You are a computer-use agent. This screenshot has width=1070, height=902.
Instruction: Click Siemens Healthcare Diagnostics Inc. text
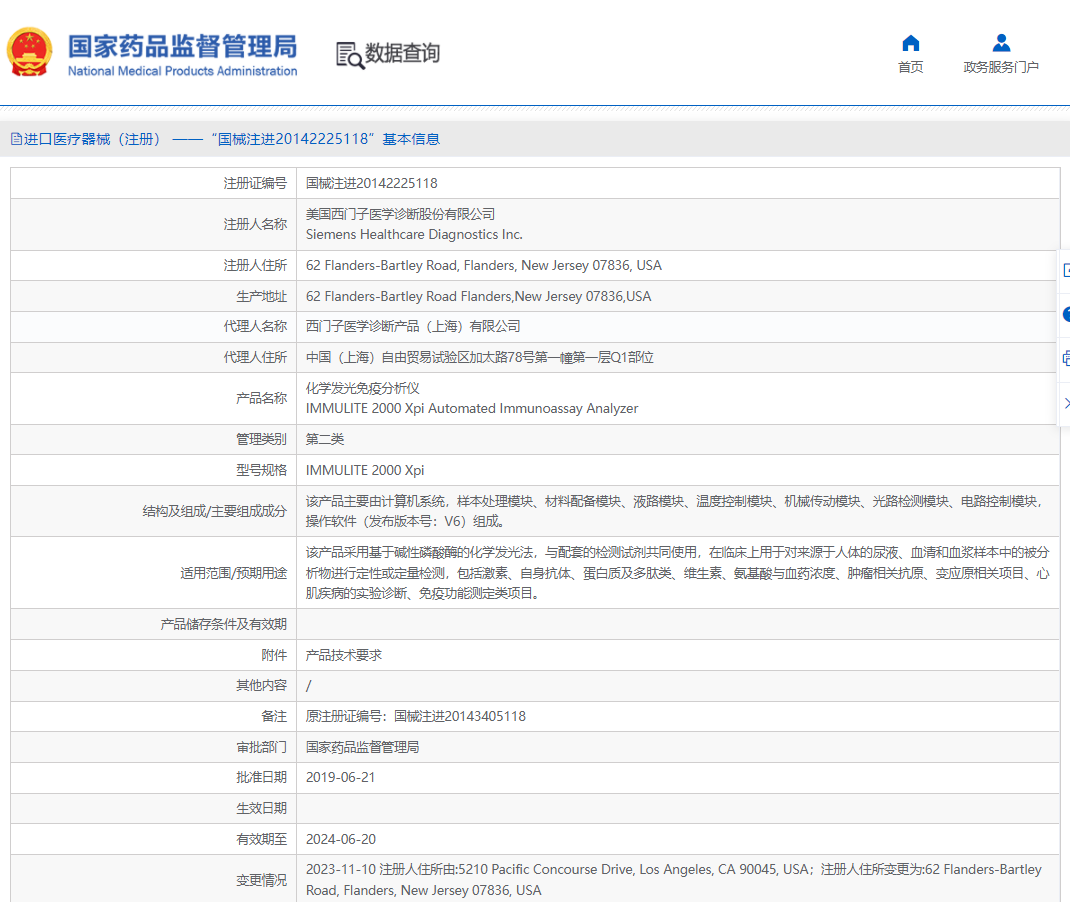point(414,235)
